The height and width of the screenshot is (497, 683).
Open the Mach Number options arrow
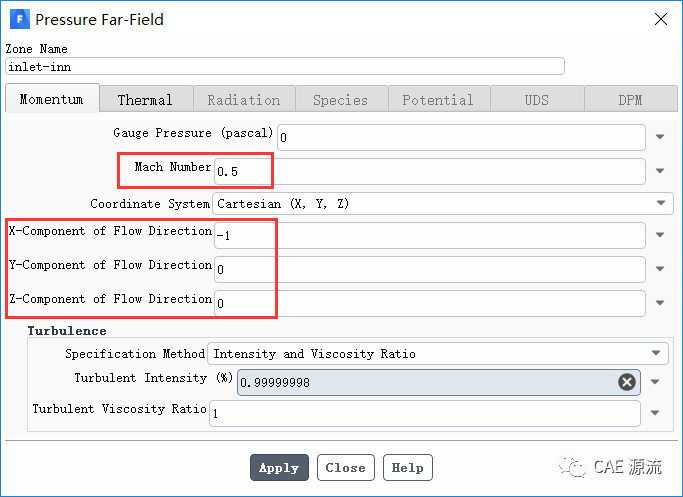coord(659,171)
